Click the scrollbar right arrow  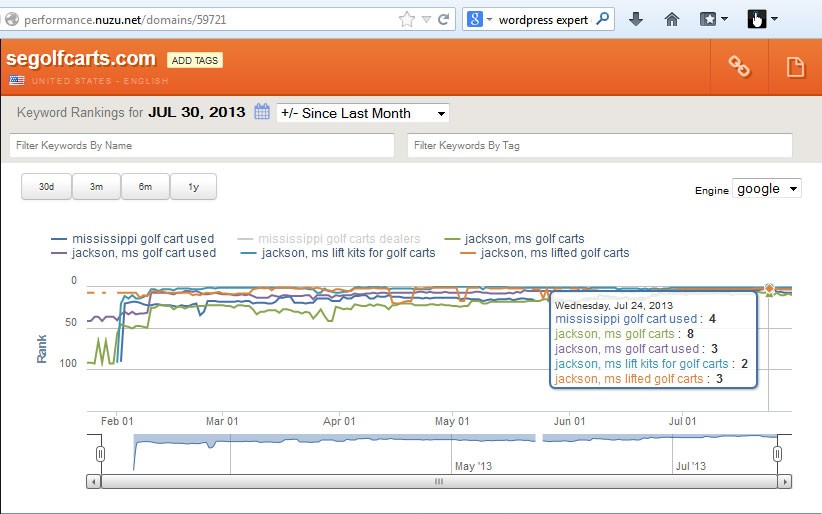(785, 481)
